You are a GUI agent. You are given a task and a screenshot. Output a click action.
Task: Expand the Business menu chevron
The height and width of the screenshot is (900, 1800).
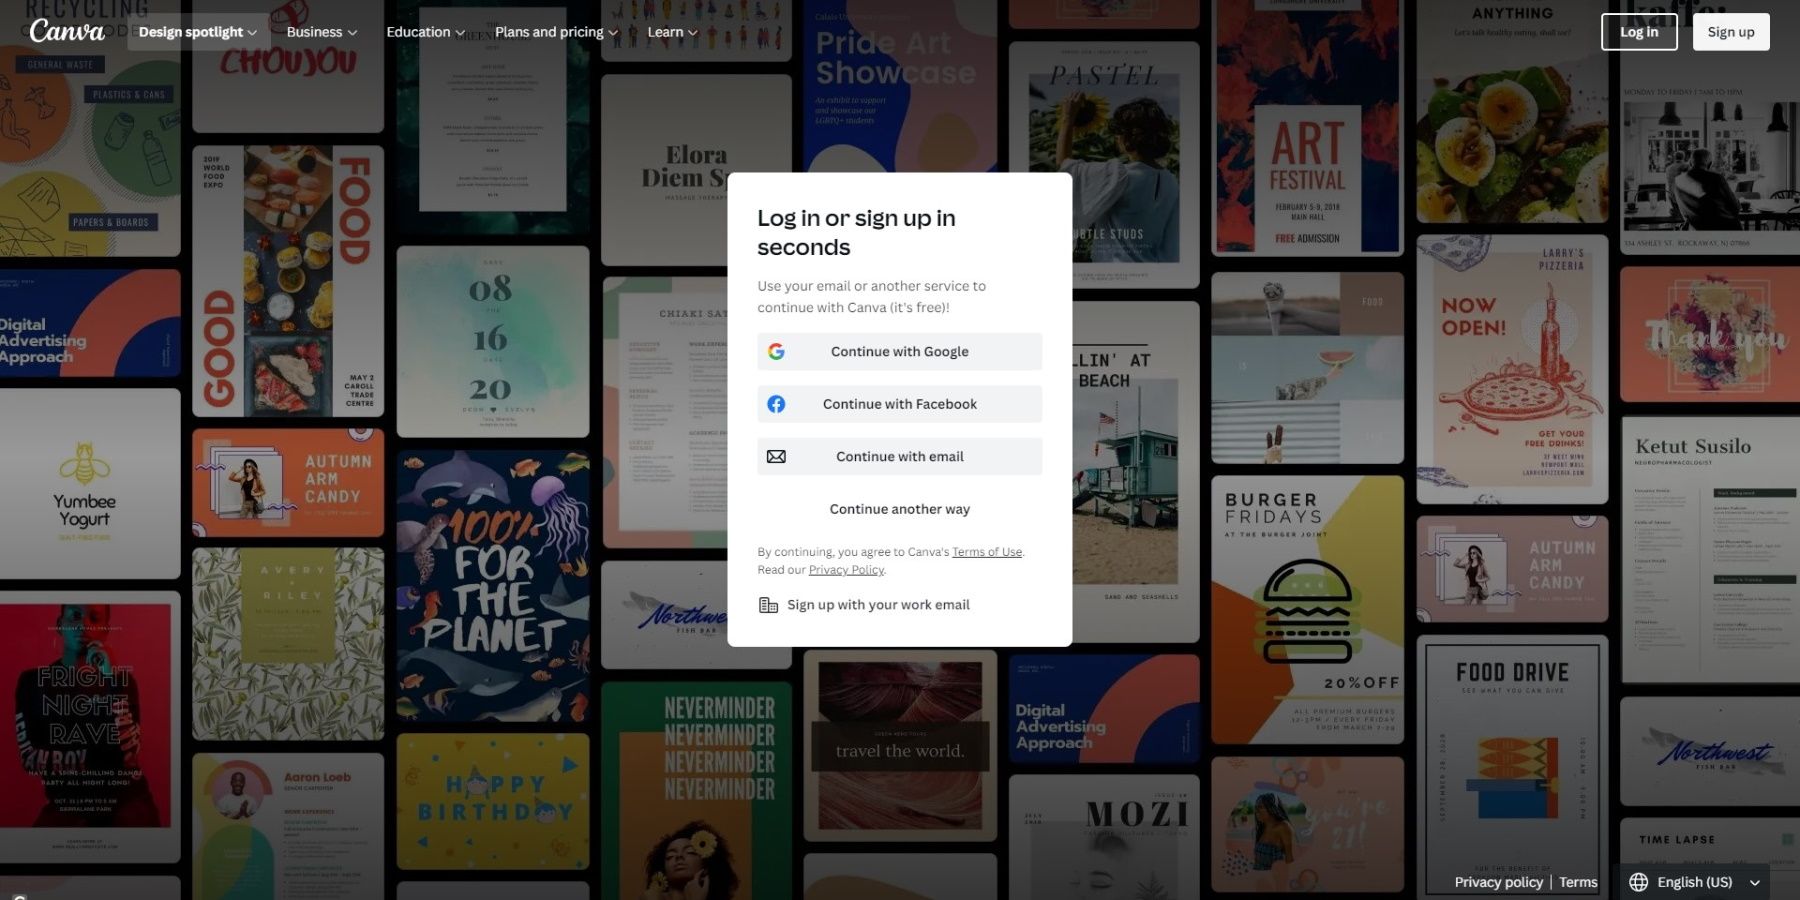point(352,33)
